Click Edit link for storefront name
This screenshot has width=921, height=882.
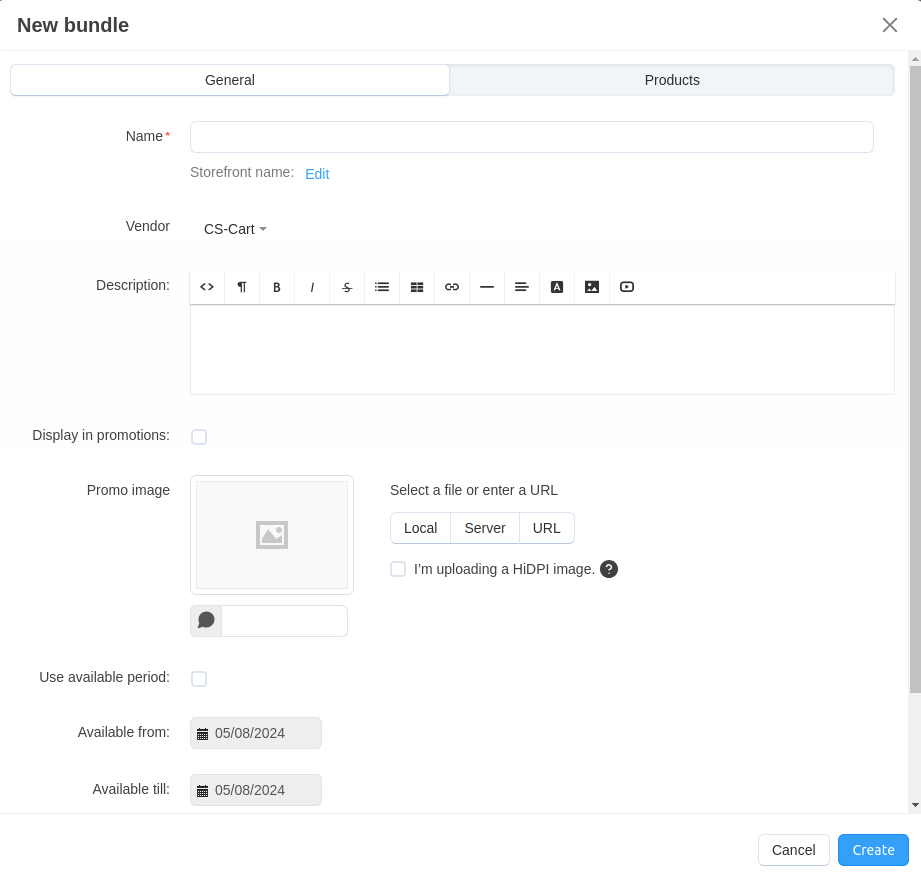[317, 174]
